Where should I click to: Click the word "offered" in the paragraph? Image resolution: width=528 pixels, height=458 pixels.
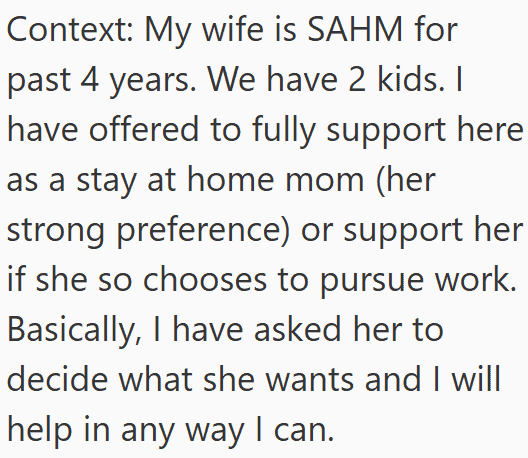point(144,129)
